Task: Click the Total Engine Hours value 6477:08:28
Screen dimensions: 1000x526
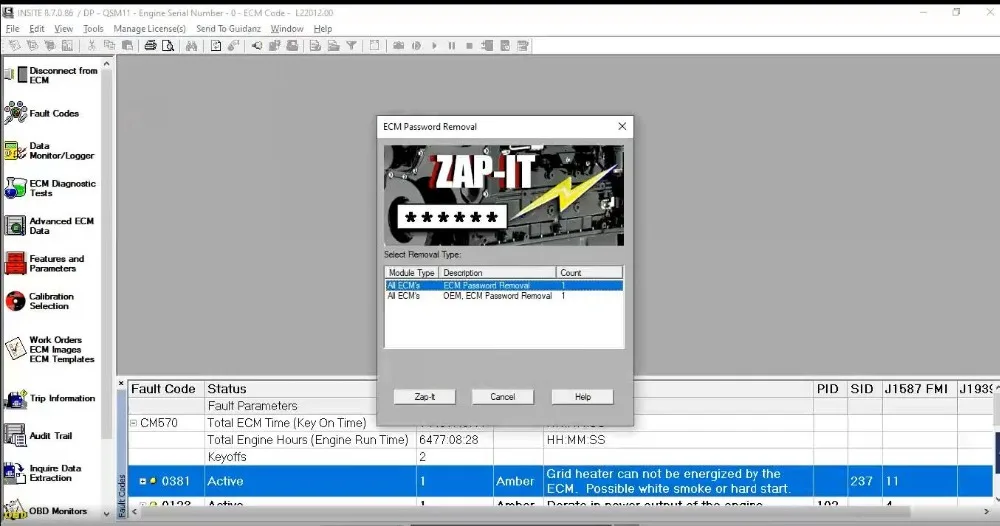Action: point(449,440)
